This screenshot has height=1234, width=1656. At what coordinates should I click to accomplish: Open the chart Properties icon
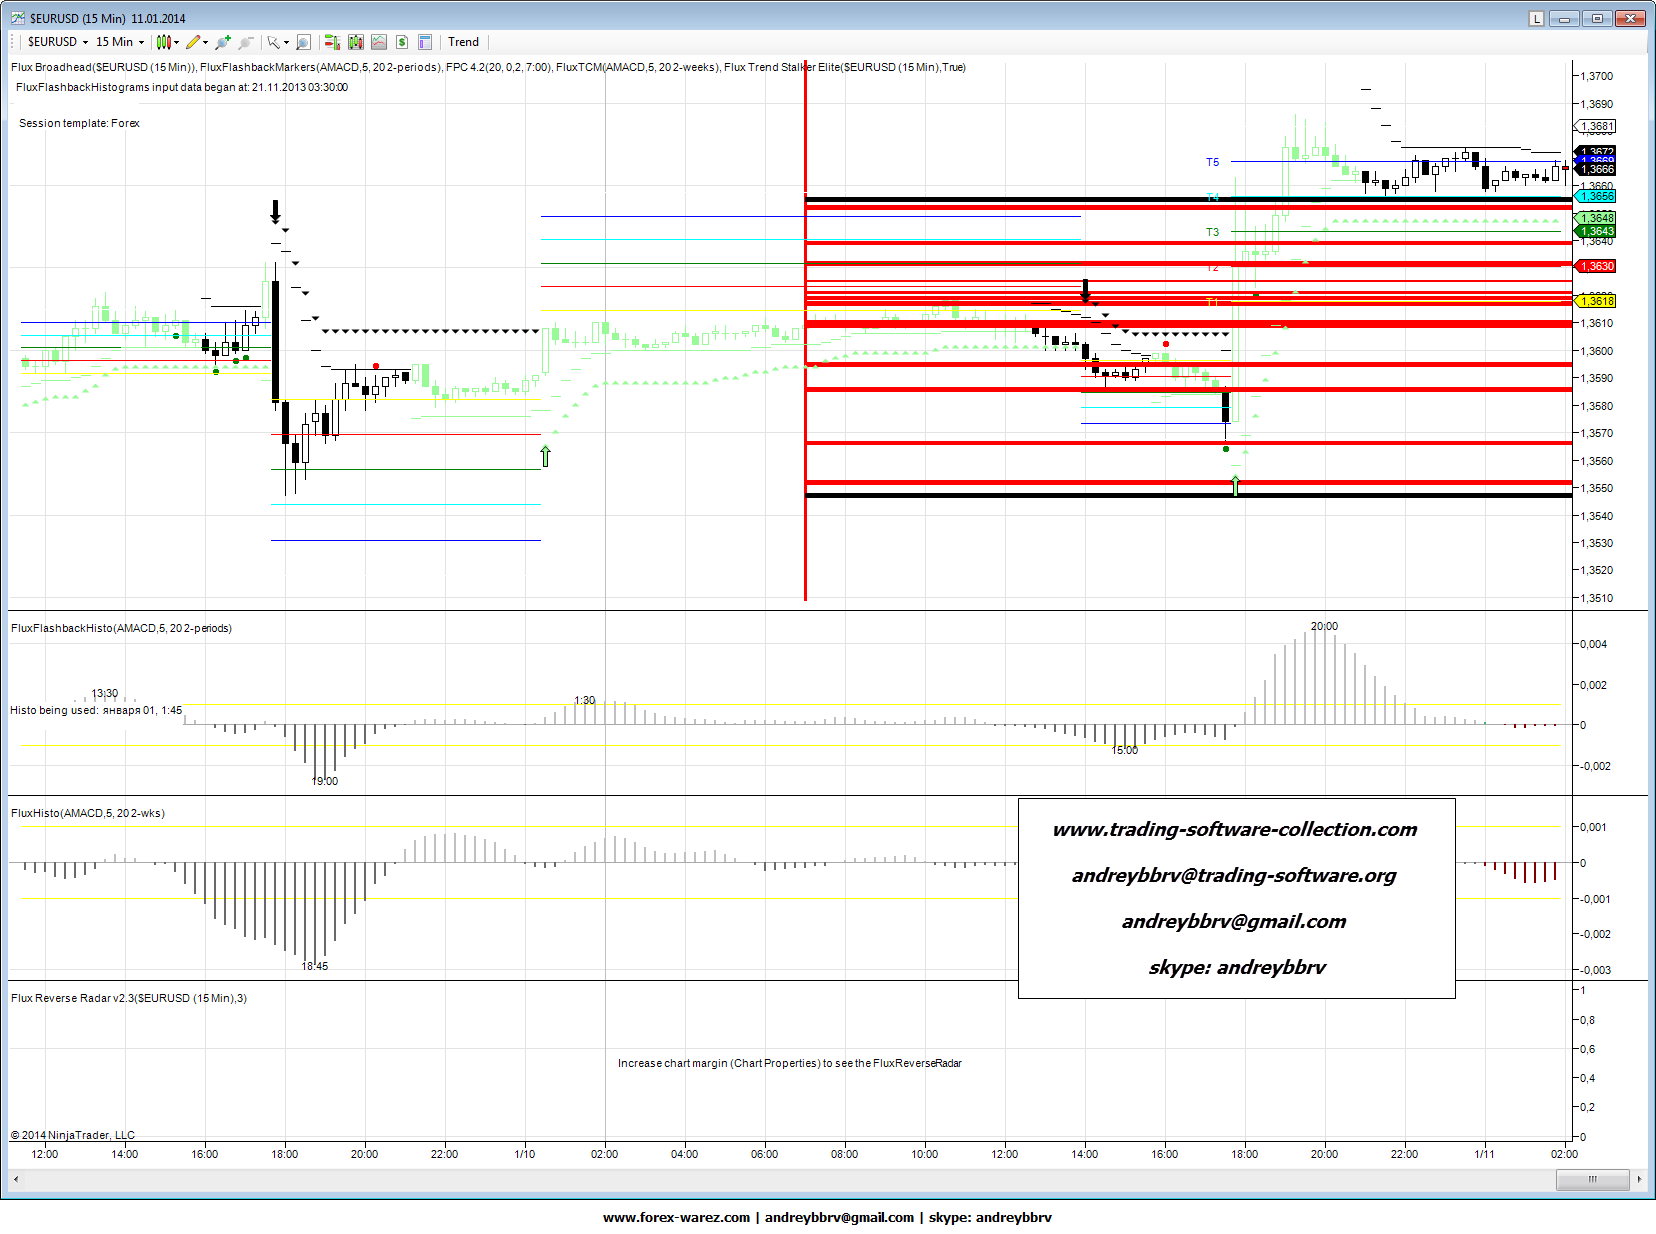(x=425, y=42)
